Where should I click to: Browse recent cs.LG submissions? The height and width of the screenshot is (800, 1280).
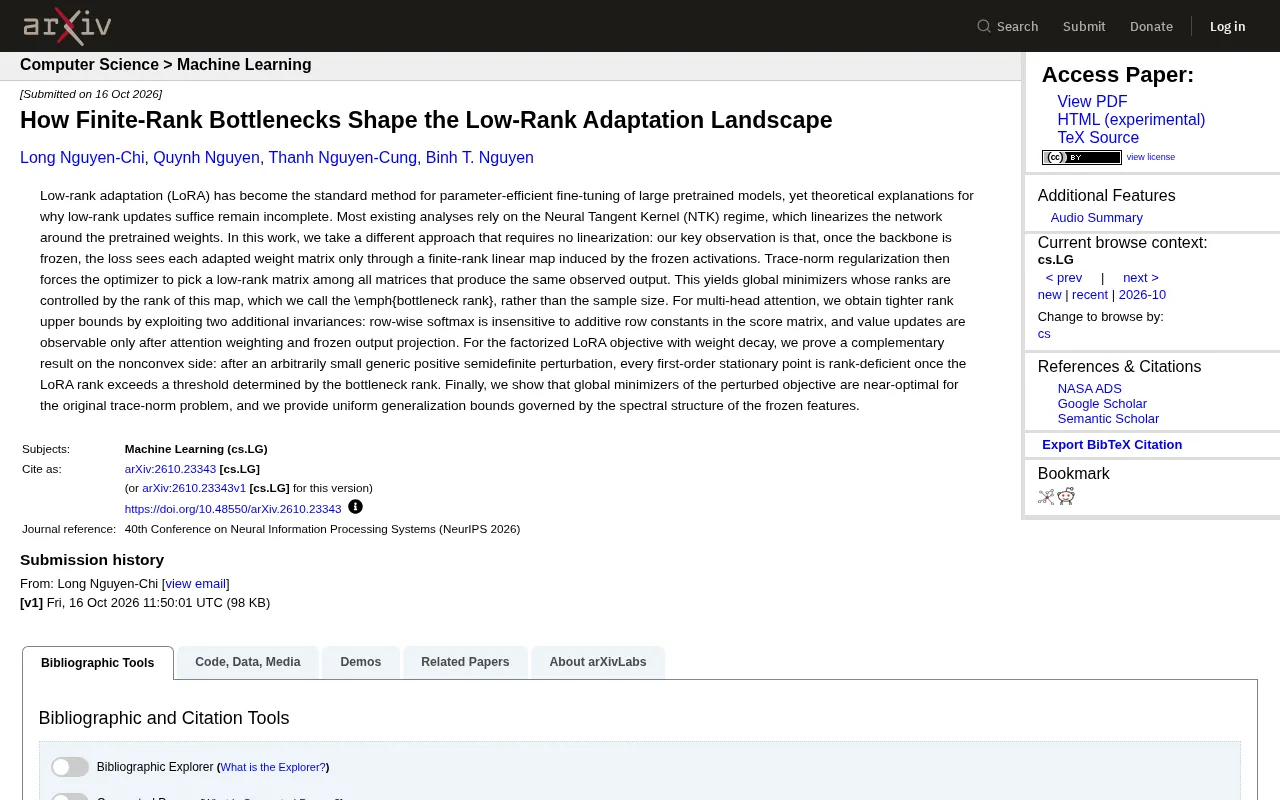pos(1090,295)
